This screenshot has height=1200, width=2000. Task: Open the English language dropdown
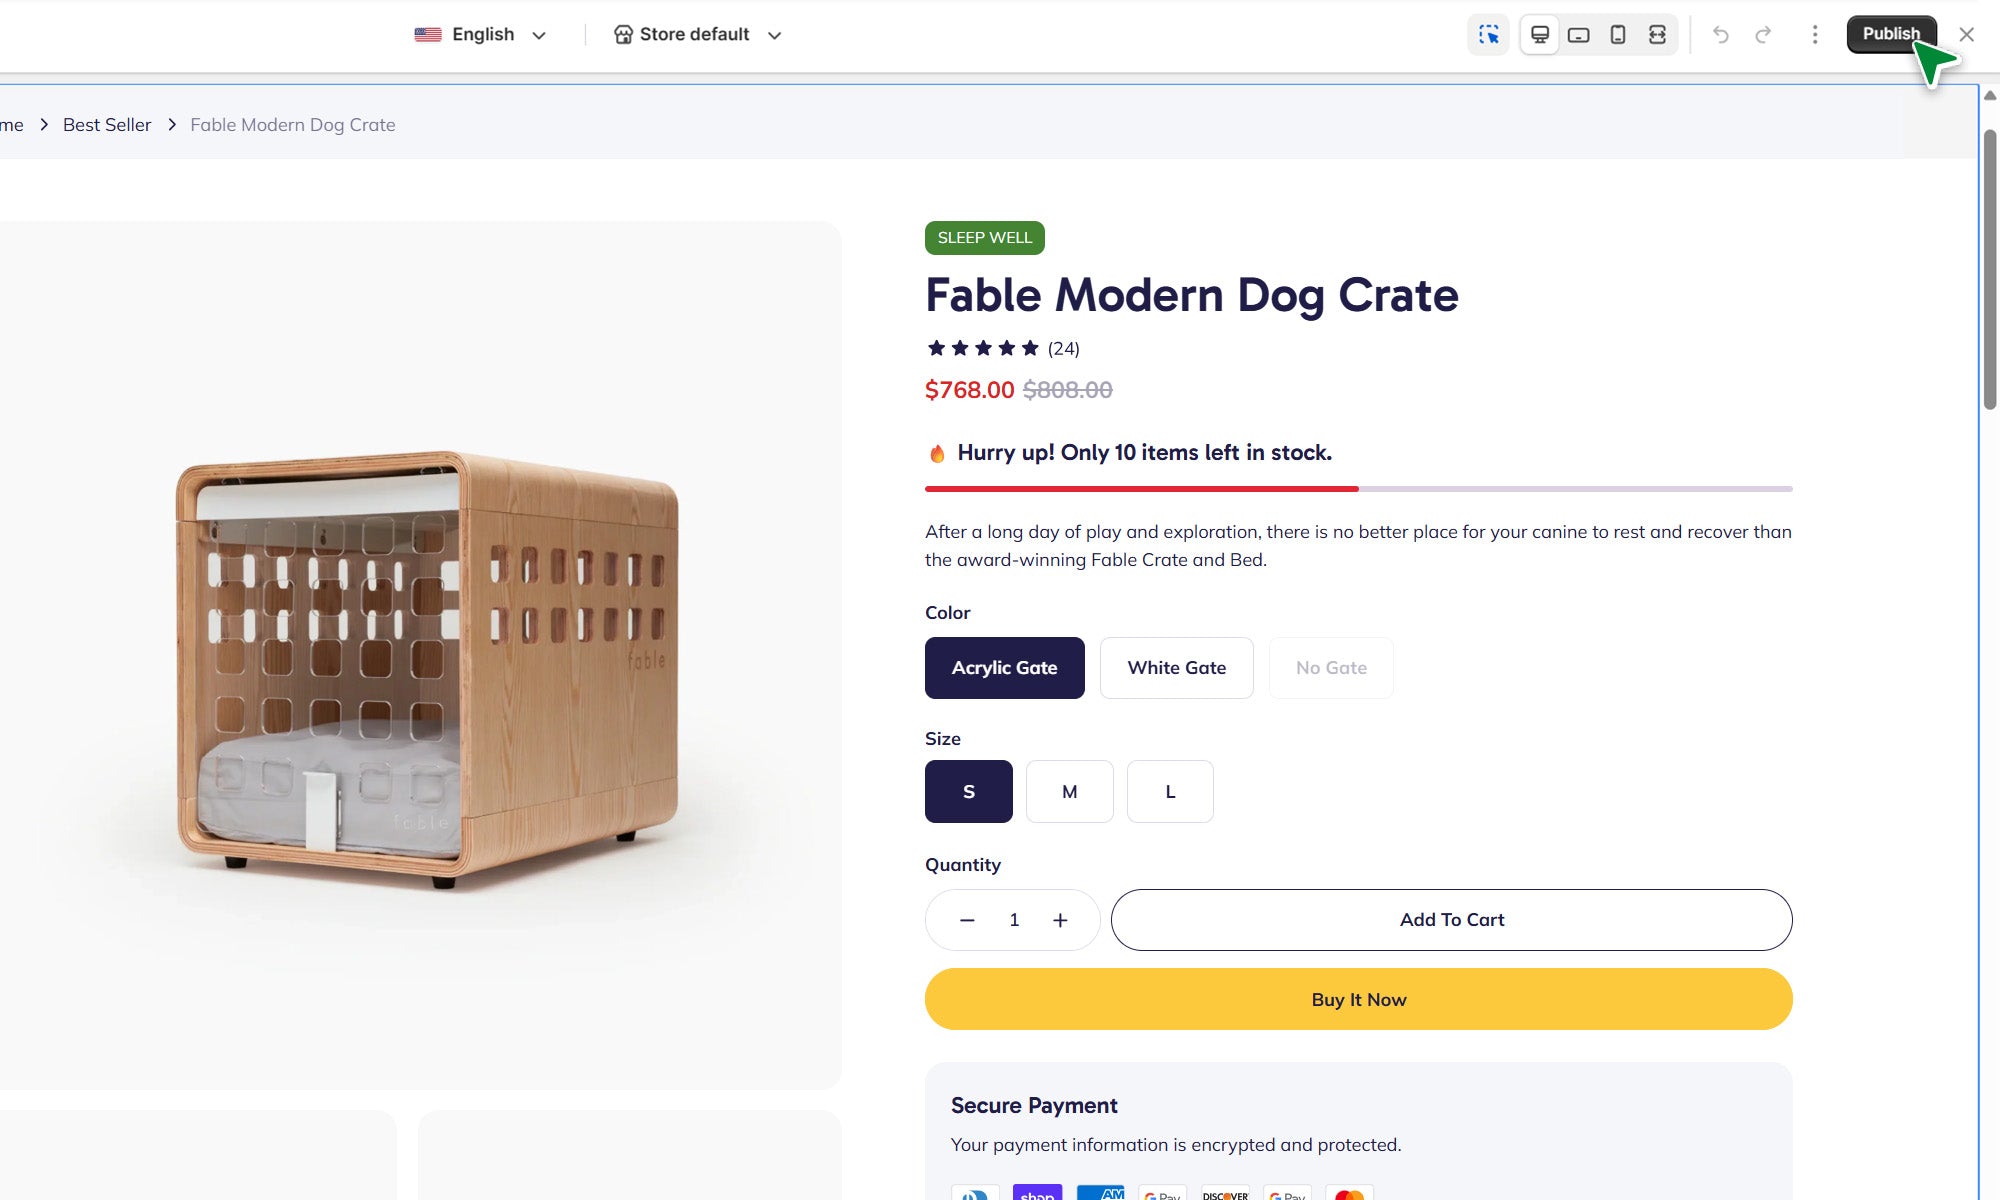pos(481,35)
